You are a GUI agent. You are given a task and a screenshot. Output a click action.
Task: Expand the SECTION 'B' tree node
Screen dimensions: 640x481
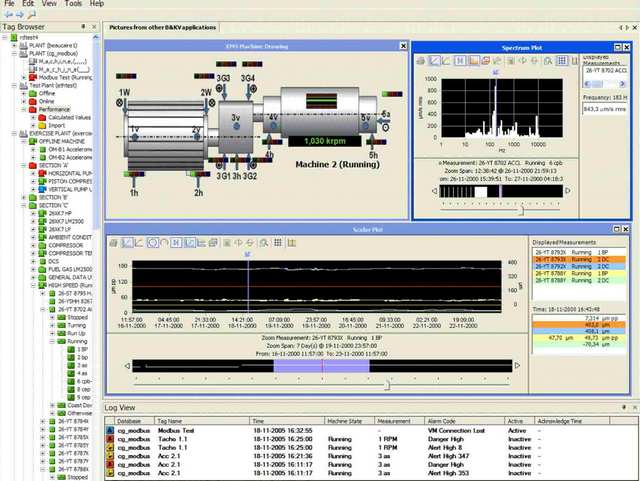(25, 199)
